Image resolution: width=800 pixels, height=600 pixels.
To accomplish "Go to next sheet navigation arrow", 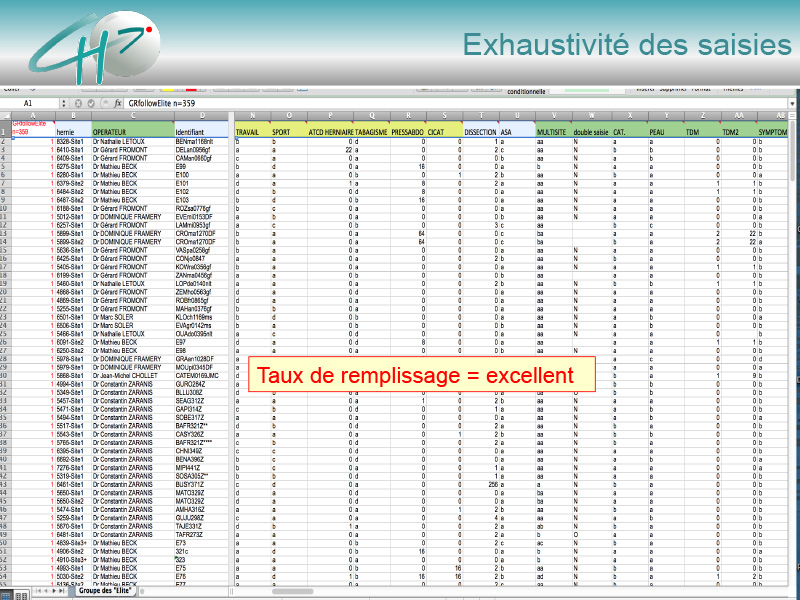I will point(54,591).
